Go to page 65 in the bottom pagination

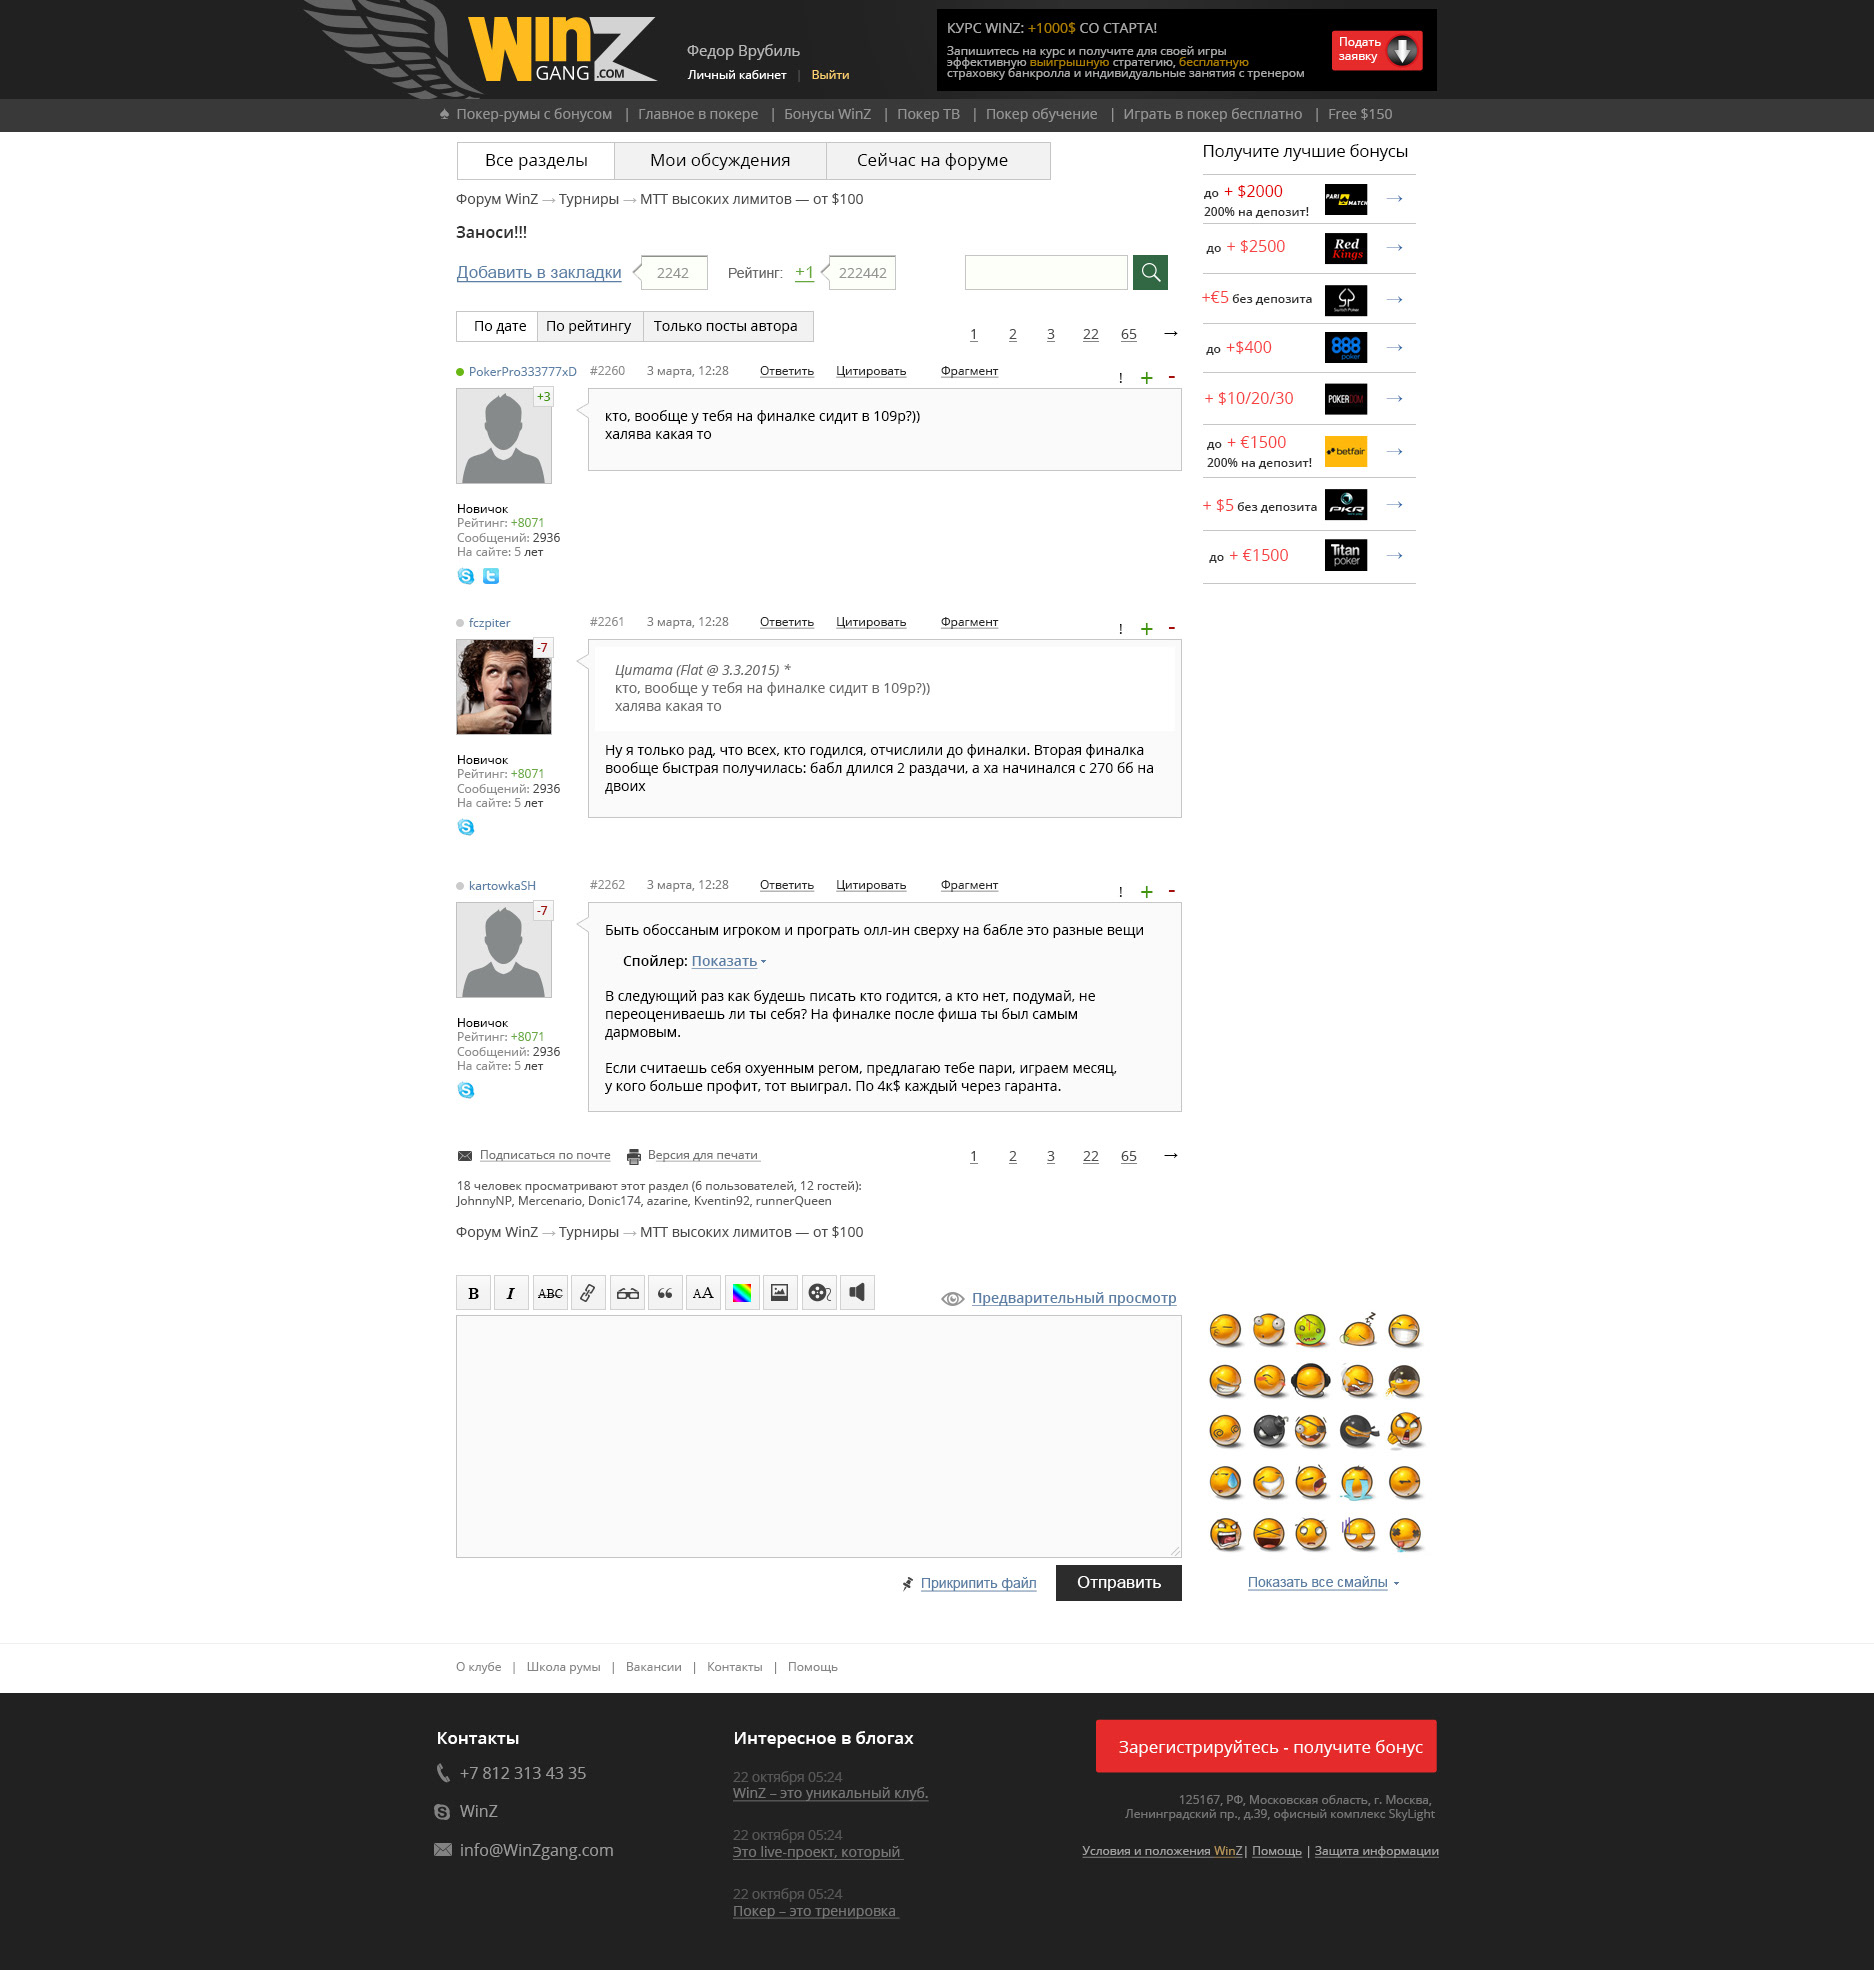[1128, 1156]
